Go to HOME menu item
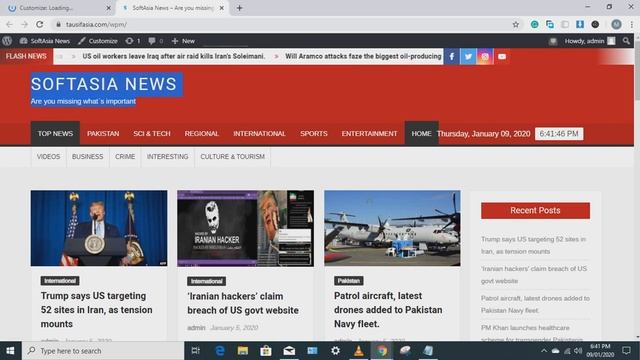The width and height of the screenshot is (640, 360). tap(421, 133)
